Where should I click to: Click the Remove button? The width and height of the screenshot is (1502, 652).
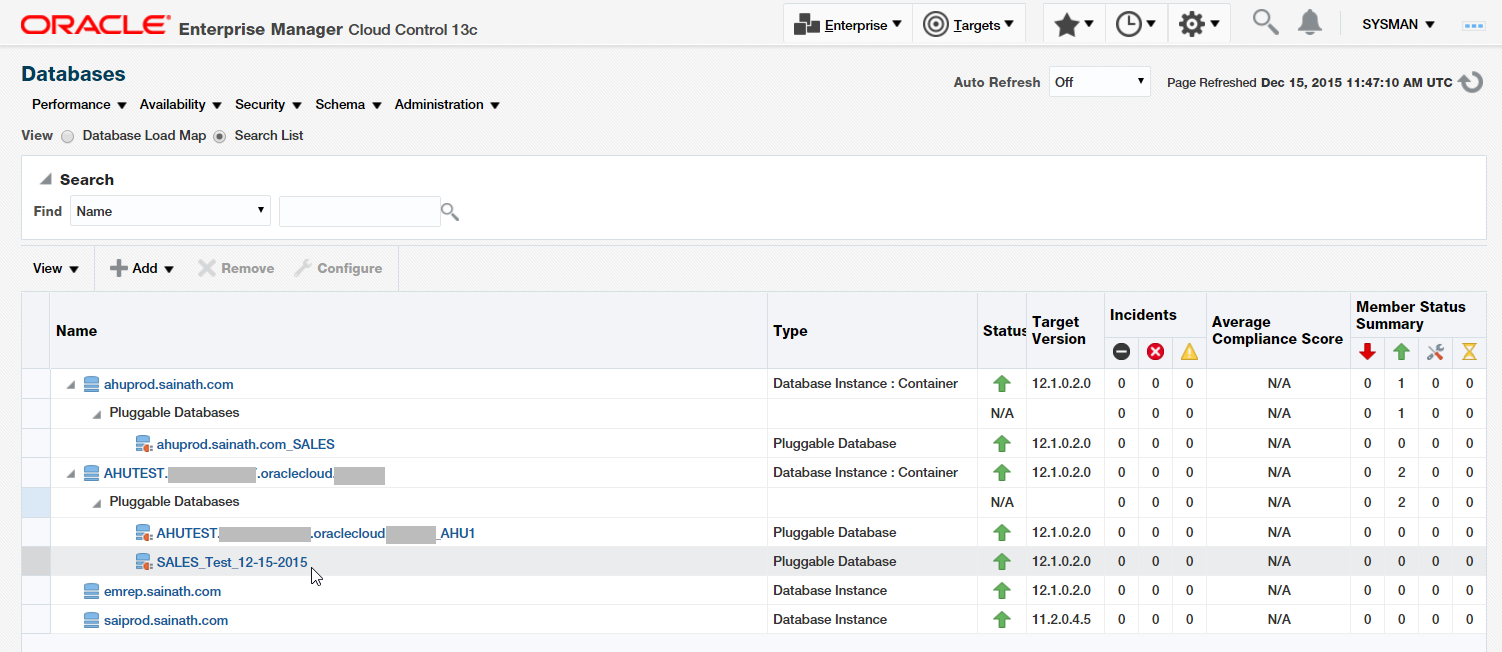[x=236, y=268]
